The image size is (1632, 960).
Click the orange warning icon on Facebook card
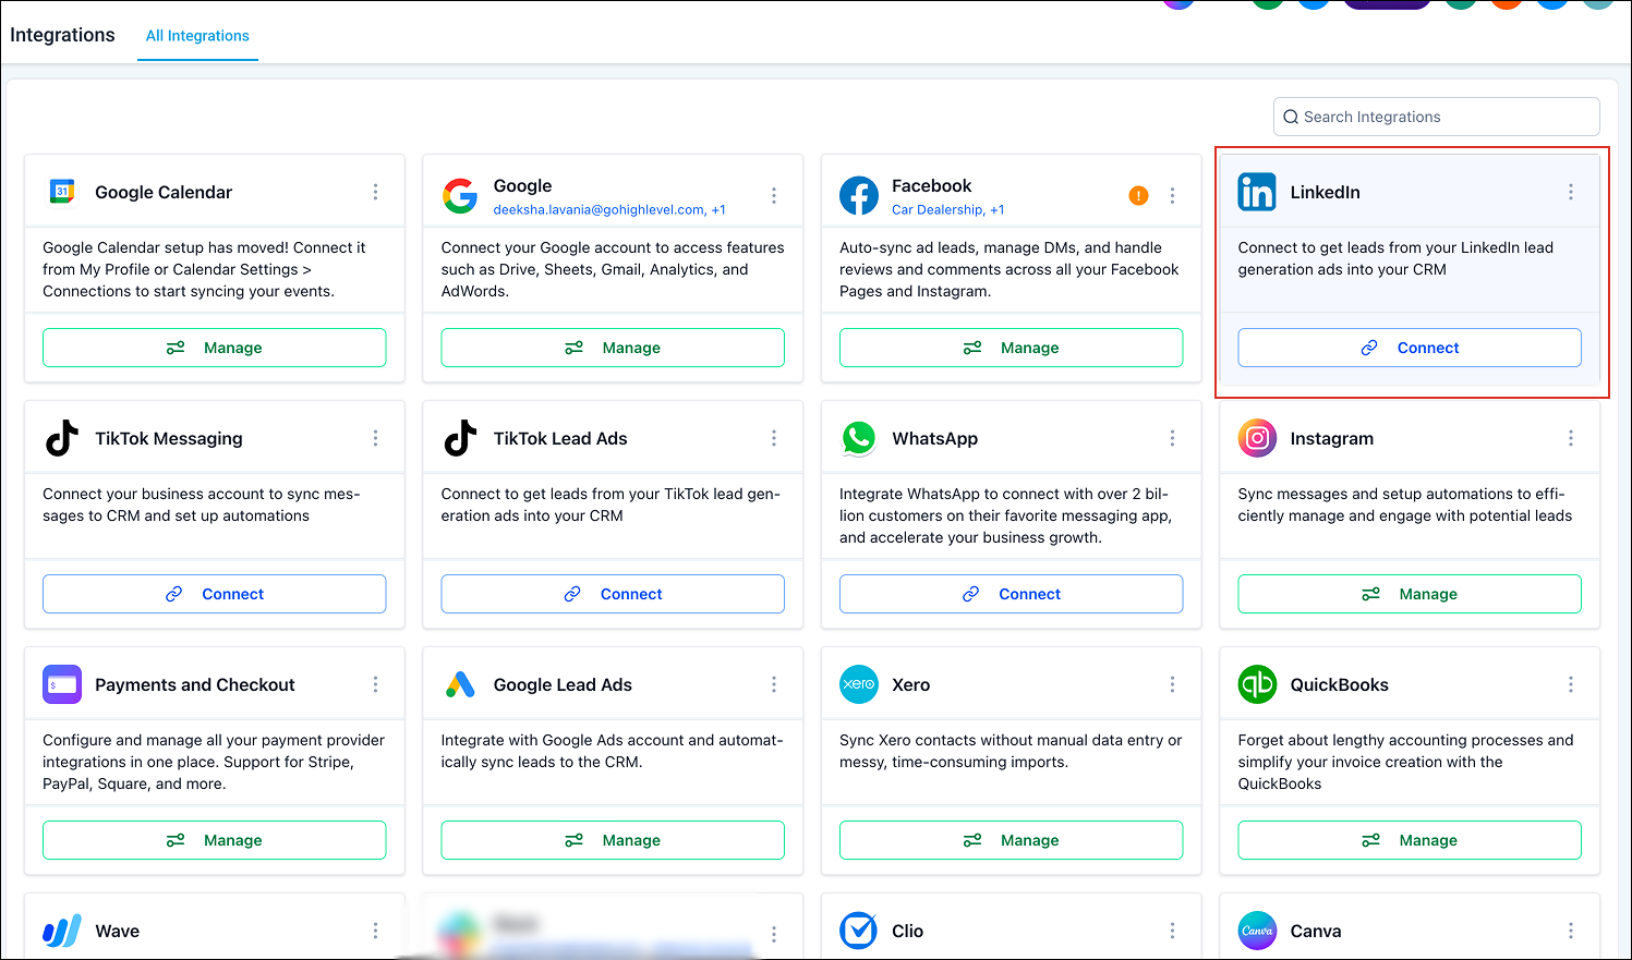1138,196
